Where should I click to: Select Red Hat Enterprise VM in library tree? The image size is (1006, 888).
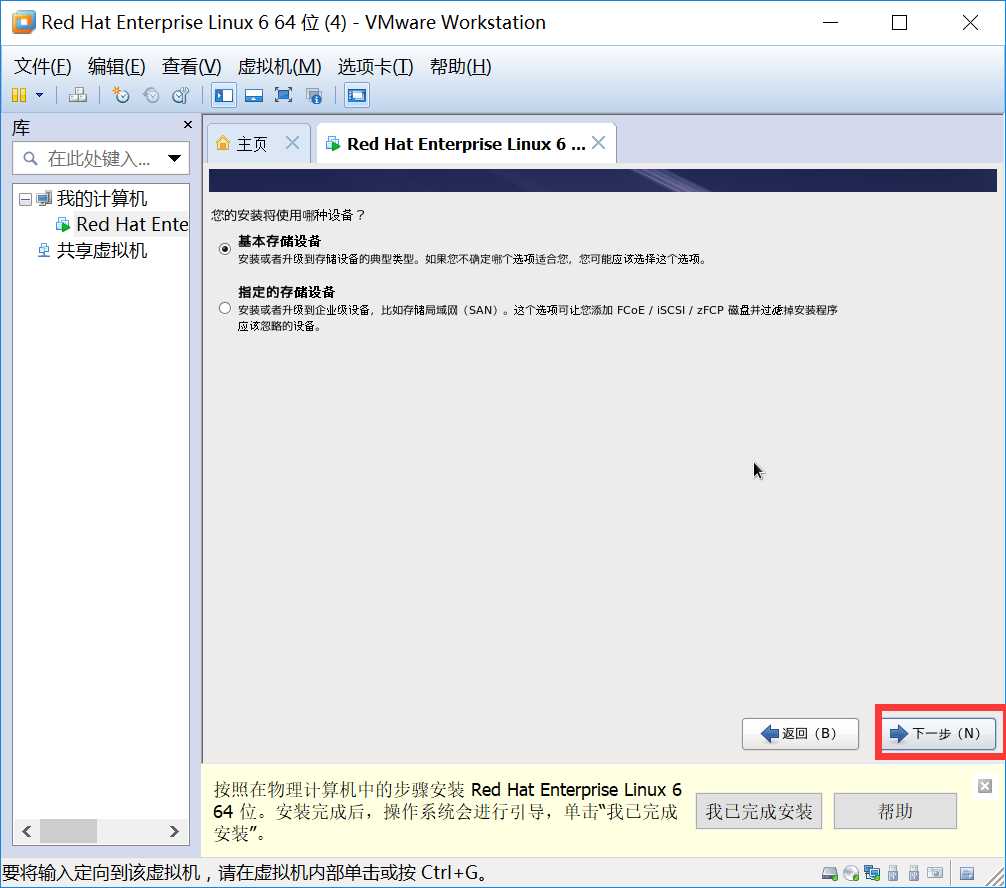pos(132,225)
